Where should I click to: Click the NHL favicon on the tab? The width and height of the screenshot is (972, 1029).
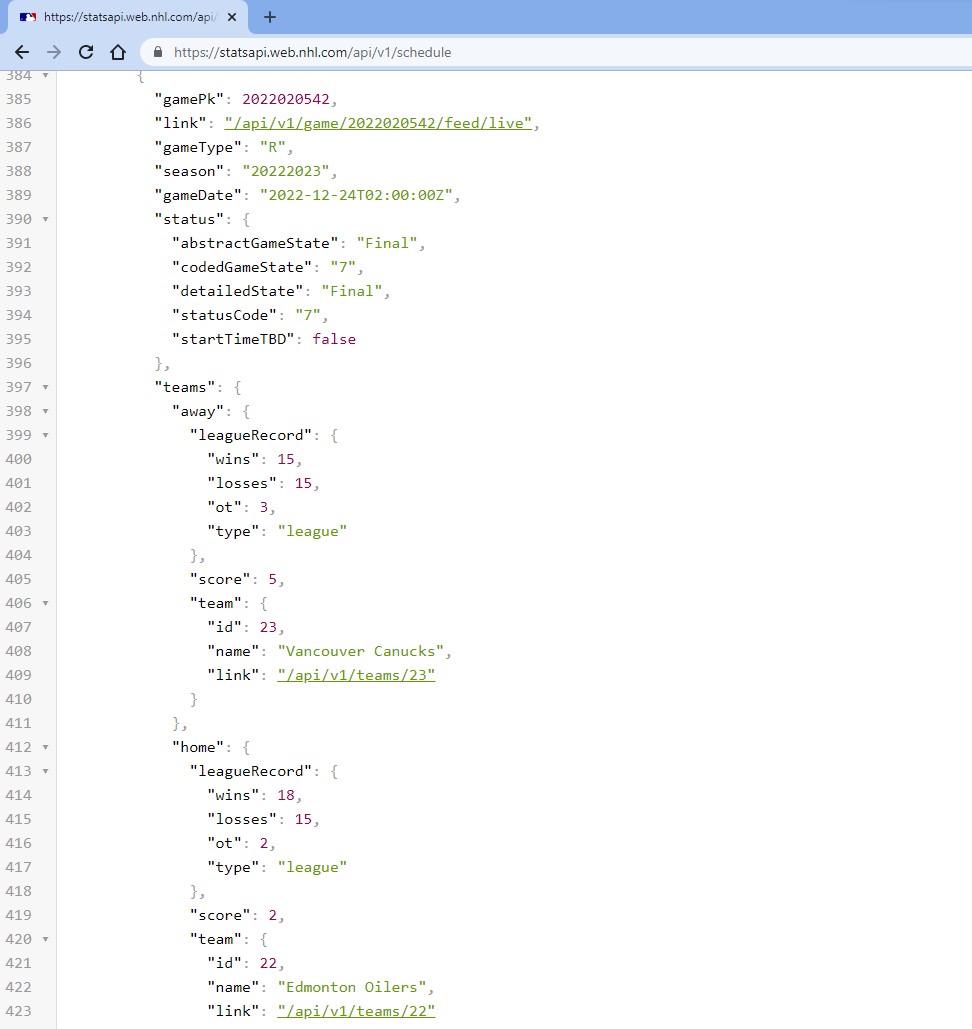coord(28,17)
